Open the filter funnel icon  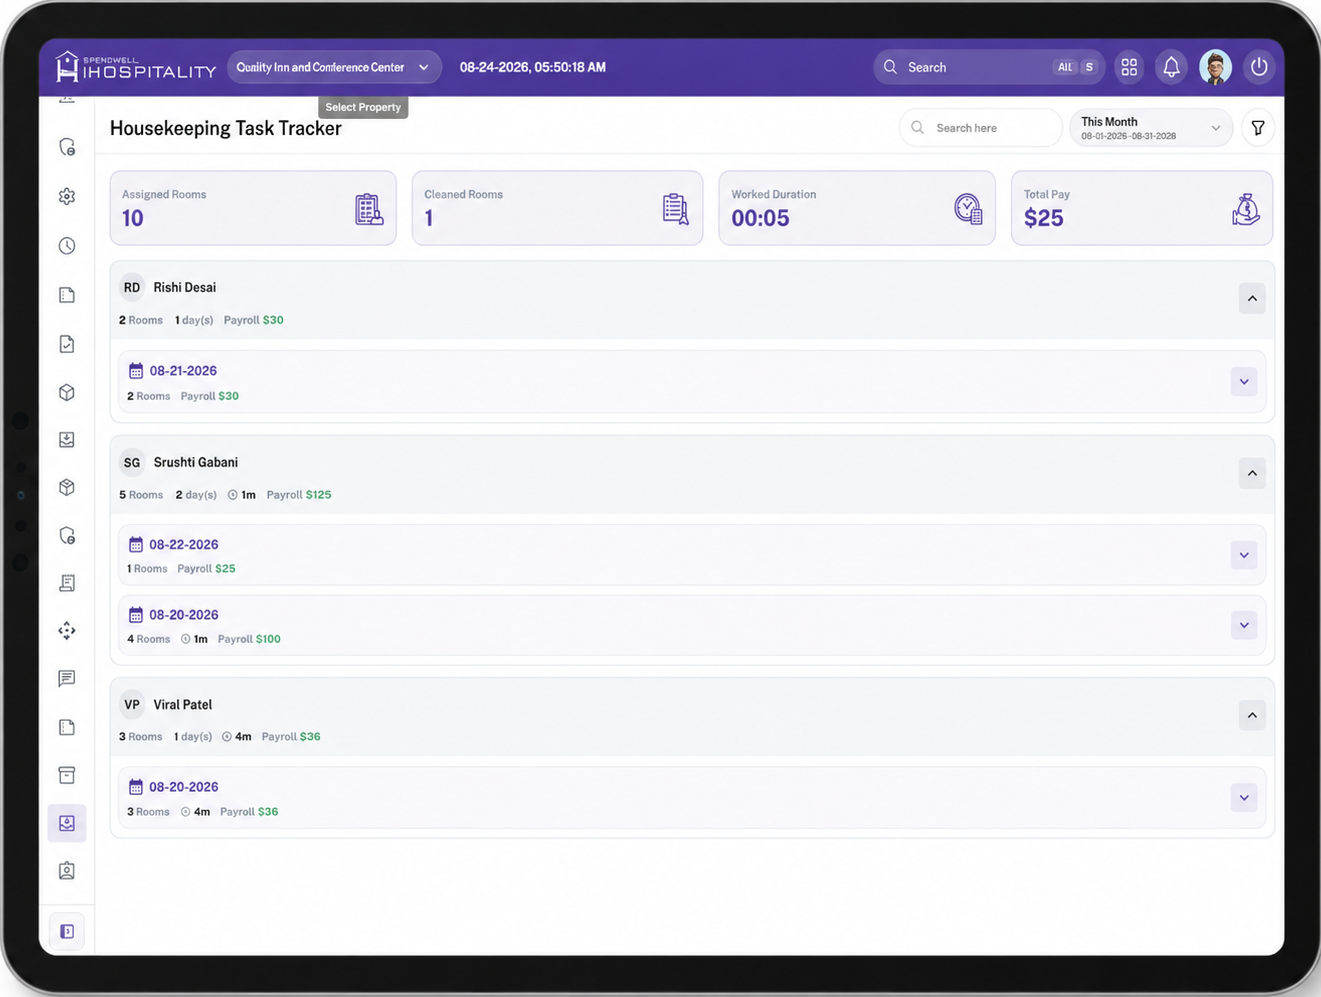tap(1258, 128)
